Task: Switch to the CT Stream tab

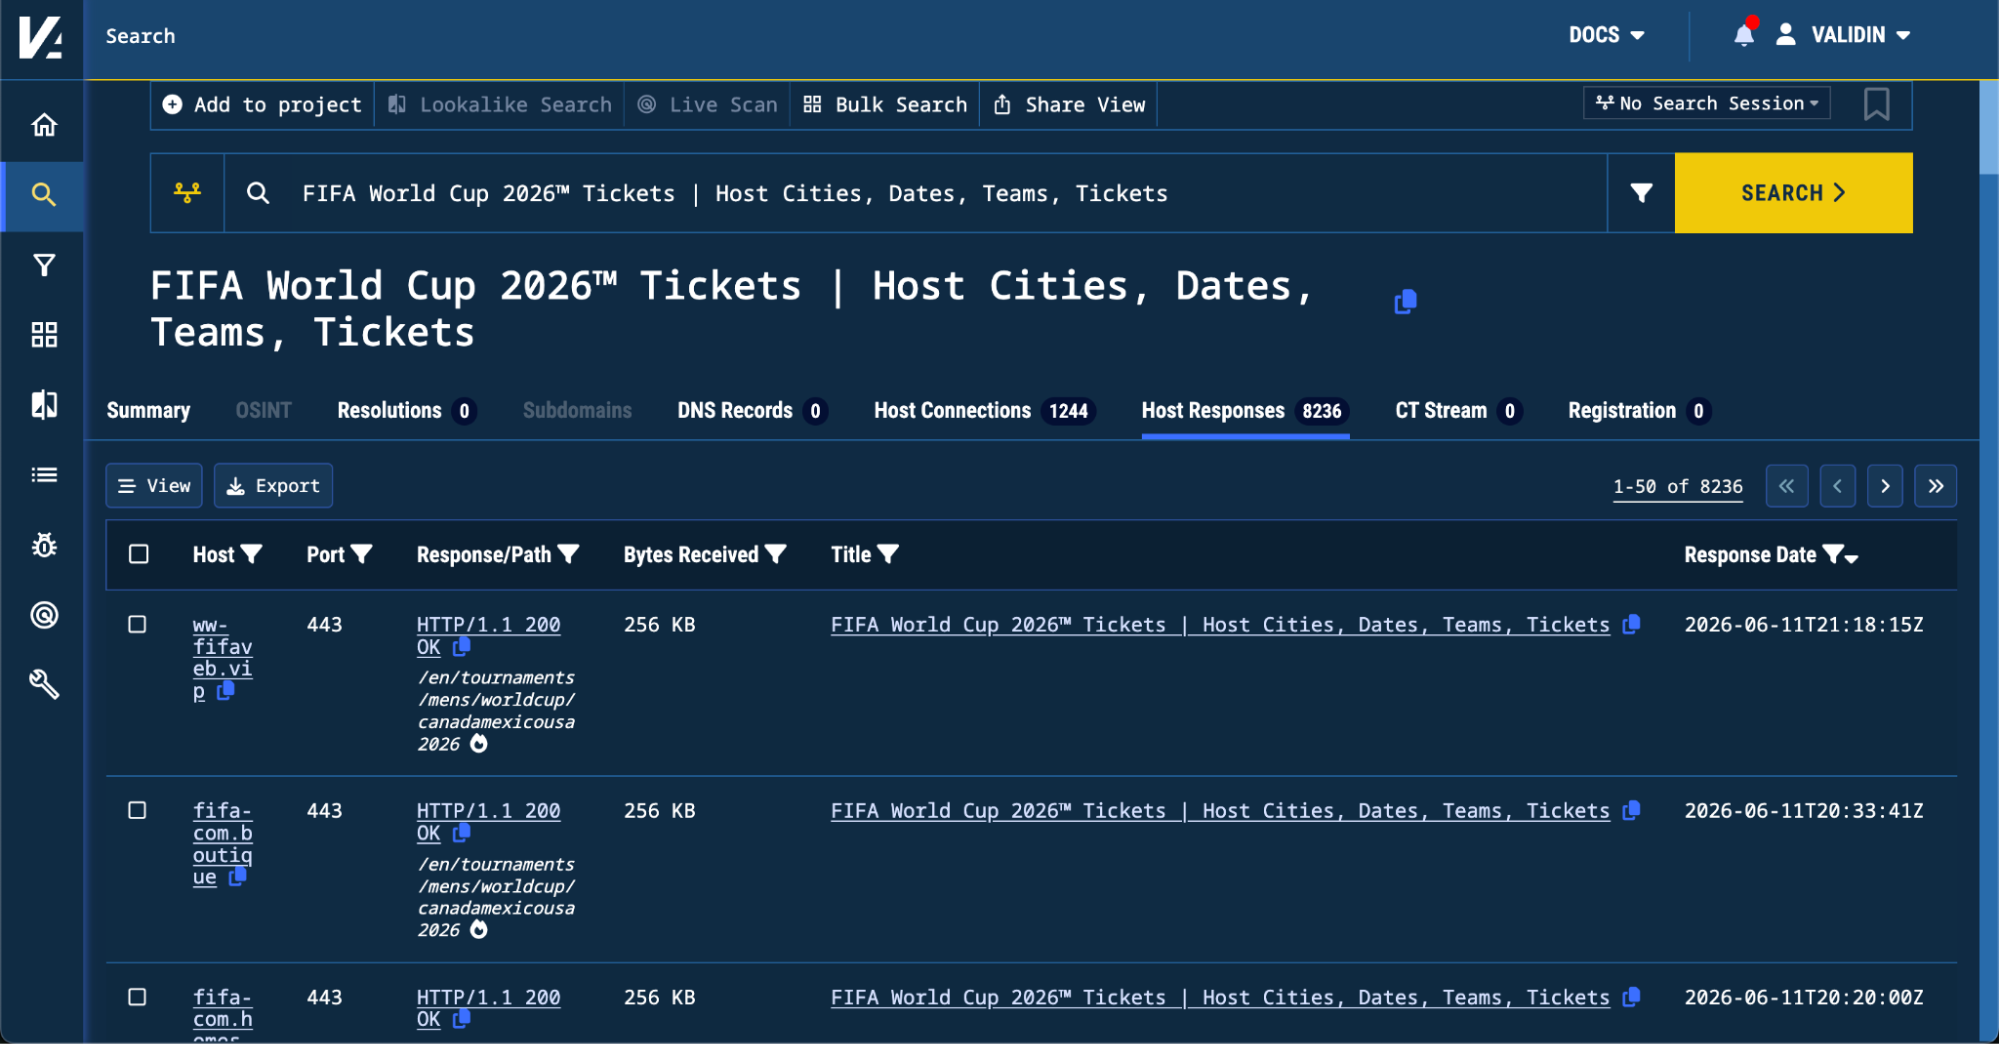Action: [x=1458, y=411]
